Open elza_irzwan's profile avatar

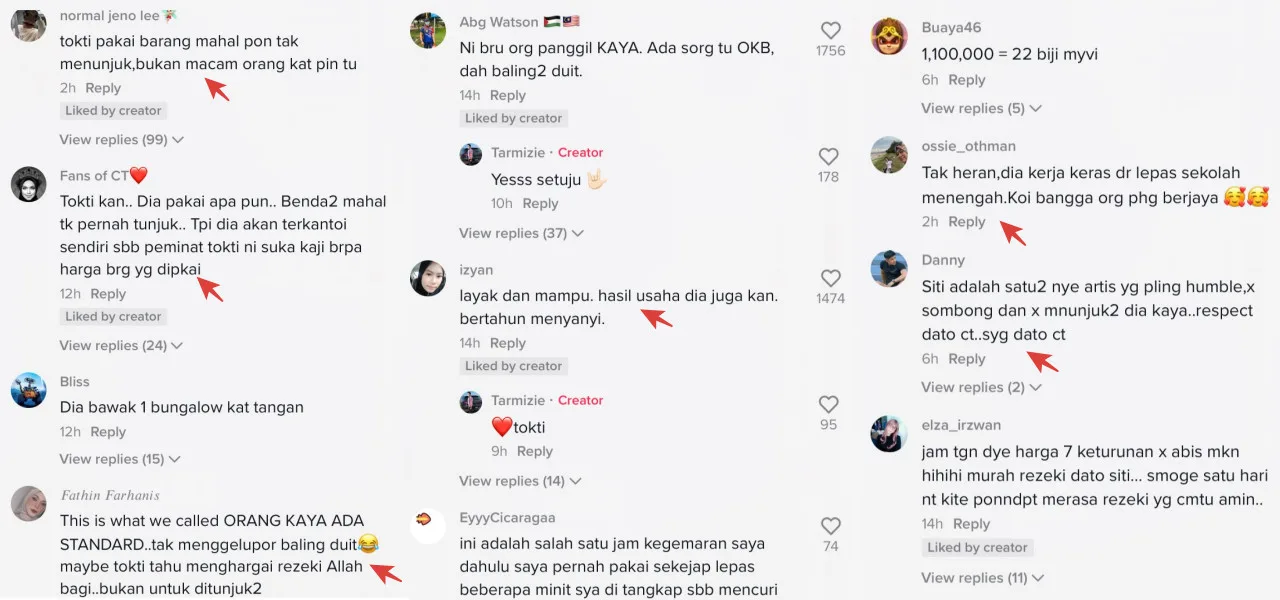tap(889, 434)
